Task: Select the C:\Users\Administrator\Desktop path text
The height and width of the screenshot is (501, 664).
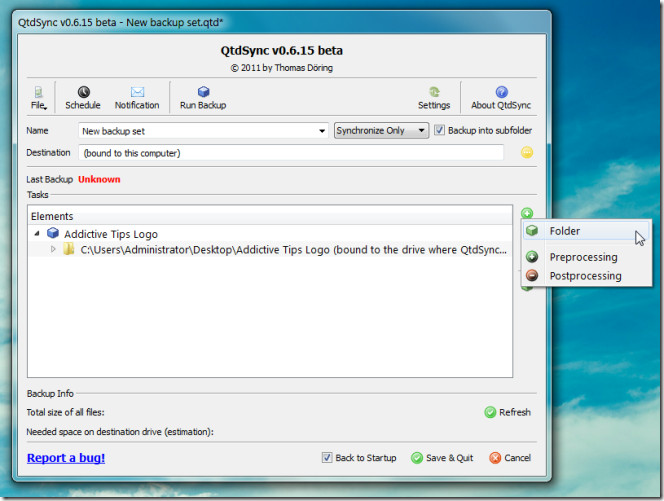Action: [293, 250]
